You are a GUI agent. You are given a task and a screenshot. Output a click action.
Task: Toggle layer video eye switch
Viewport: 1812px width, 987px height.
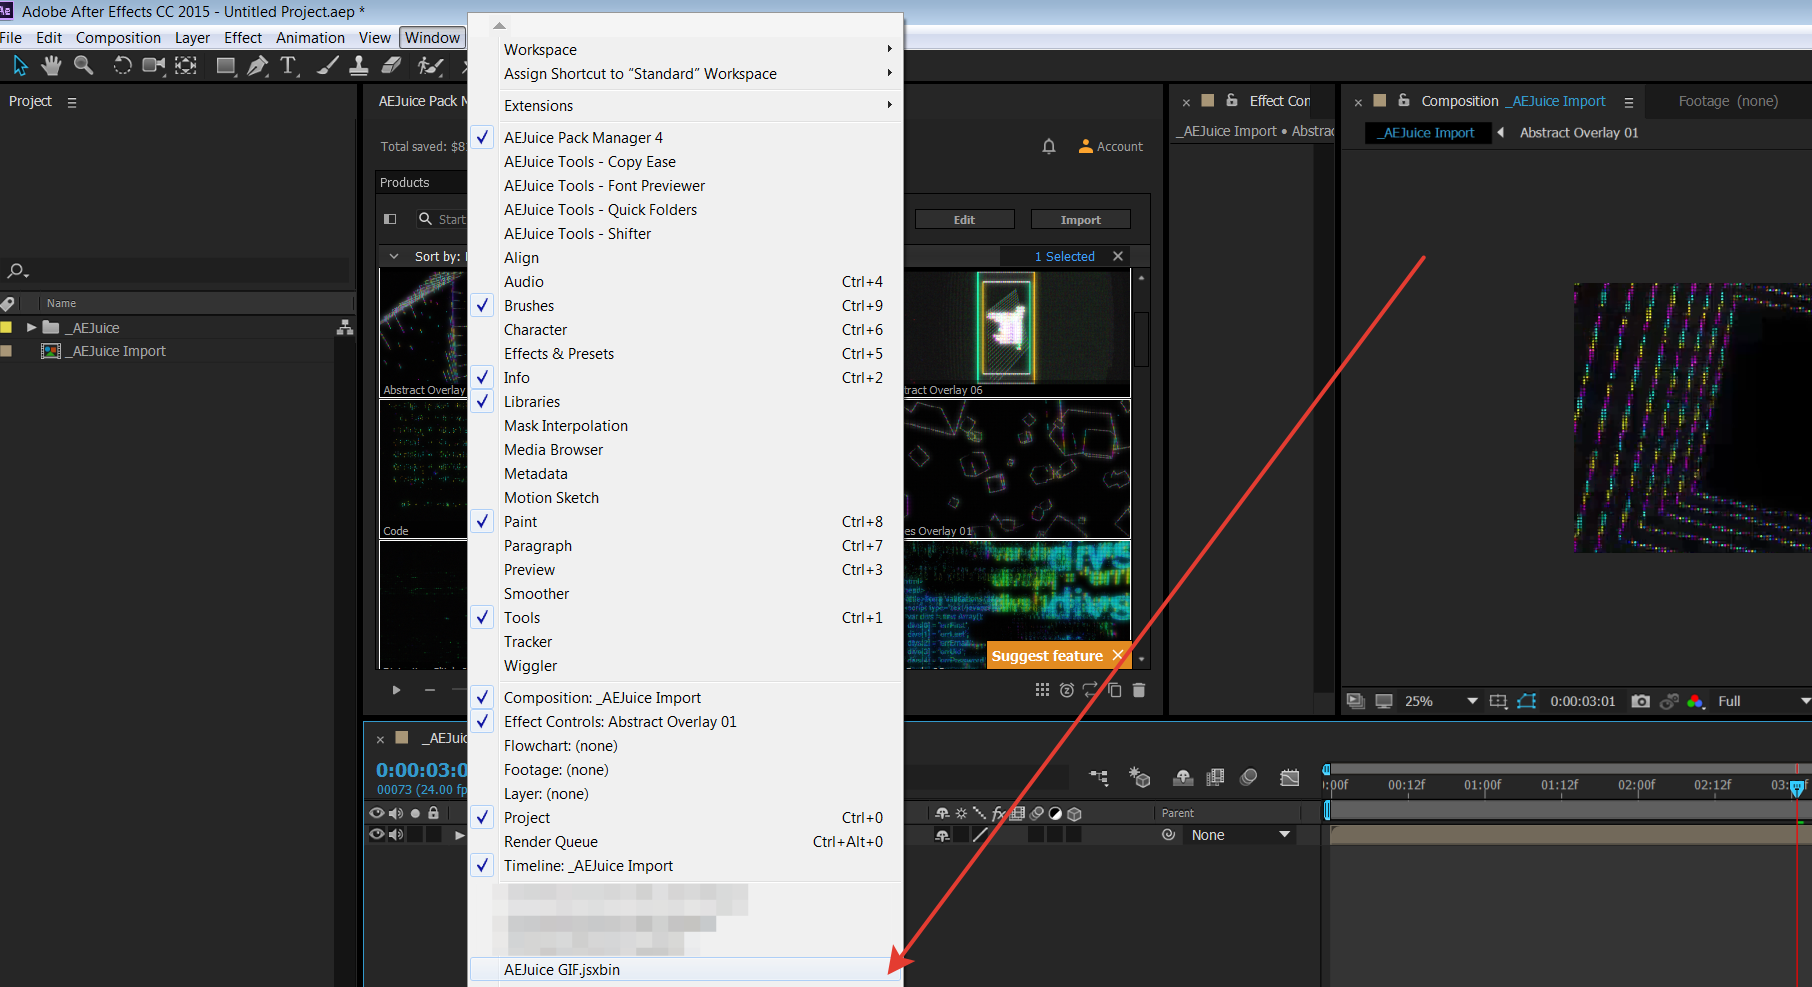tap(377, 834)
